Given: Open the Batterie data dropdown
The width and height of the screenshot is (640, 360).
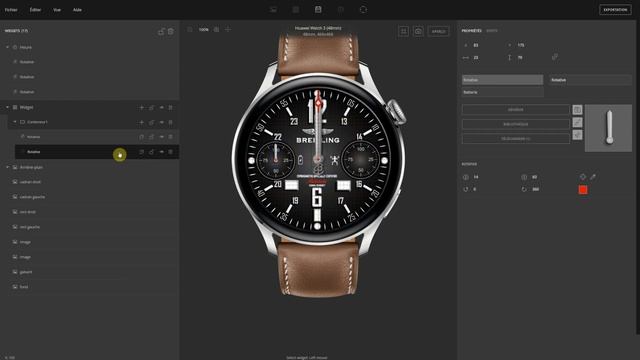Looking at the screenshot, I should [x=502, y=92].
